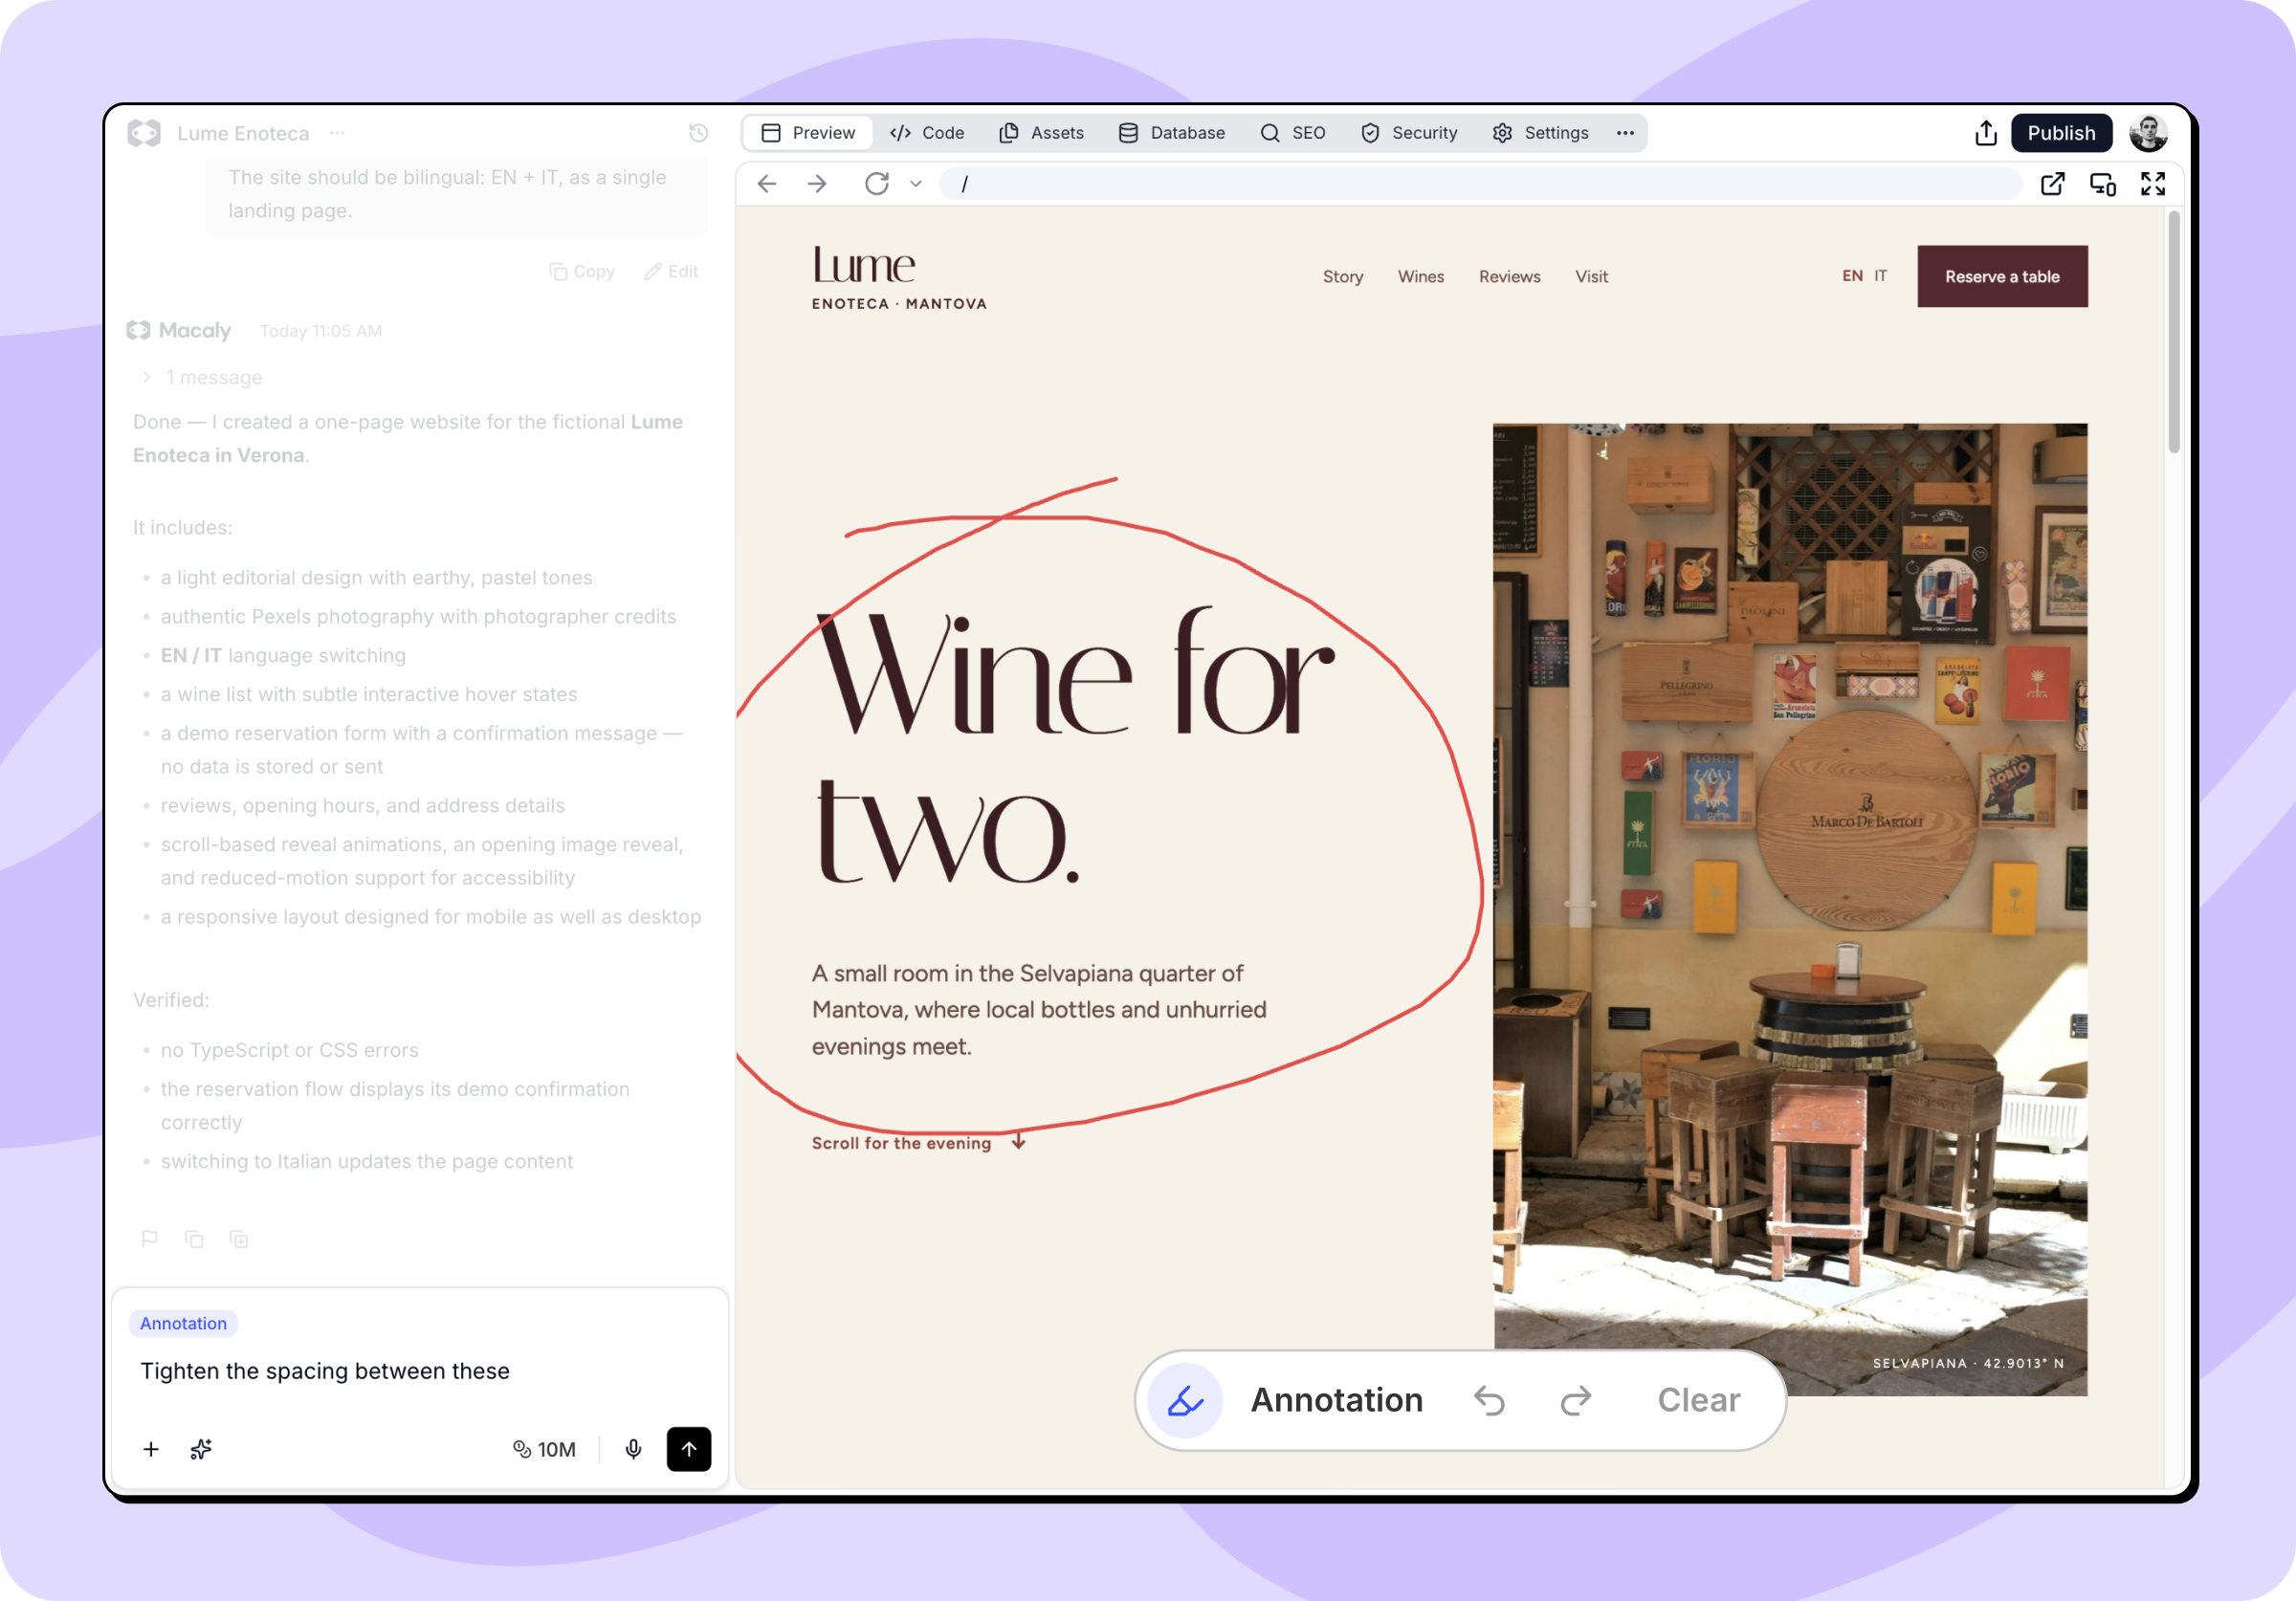
Task: Click the Macaly logo icon beside Lume Enoteca
Action: pos(144,133)
